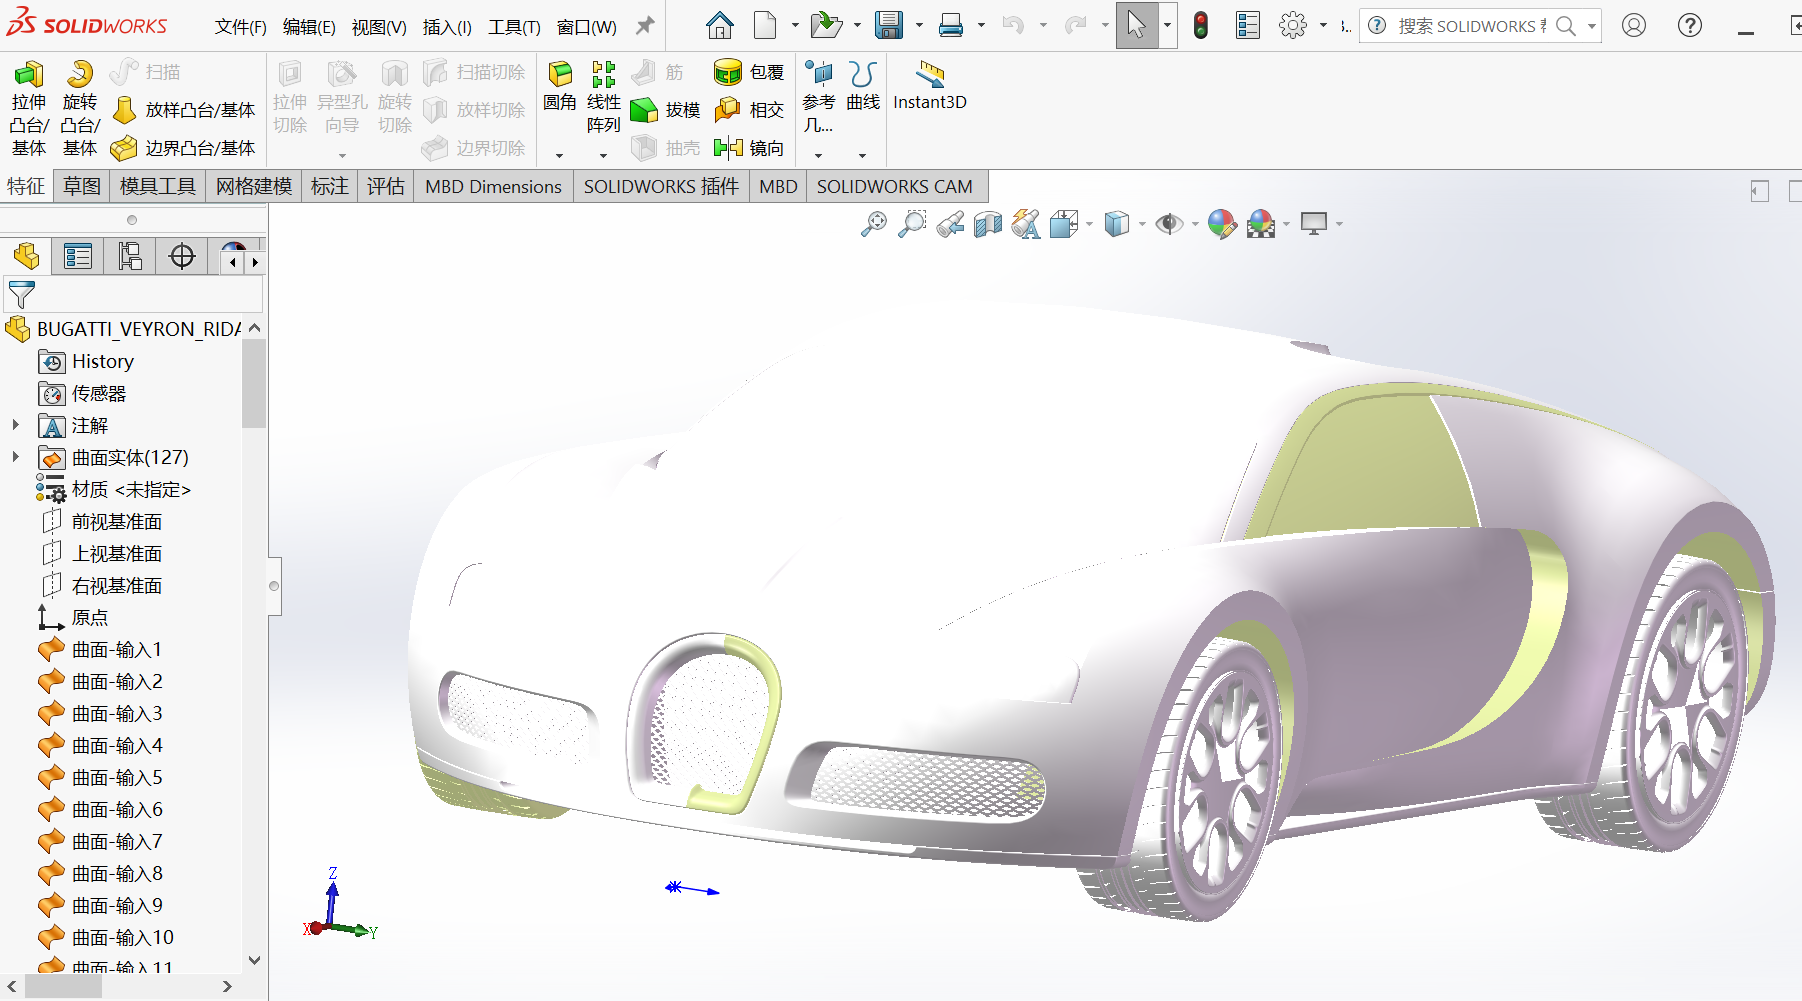Screen dimensions: 1802x1001
Task: Expand the 注解 tree node
Action: click(x=15, y=425)
